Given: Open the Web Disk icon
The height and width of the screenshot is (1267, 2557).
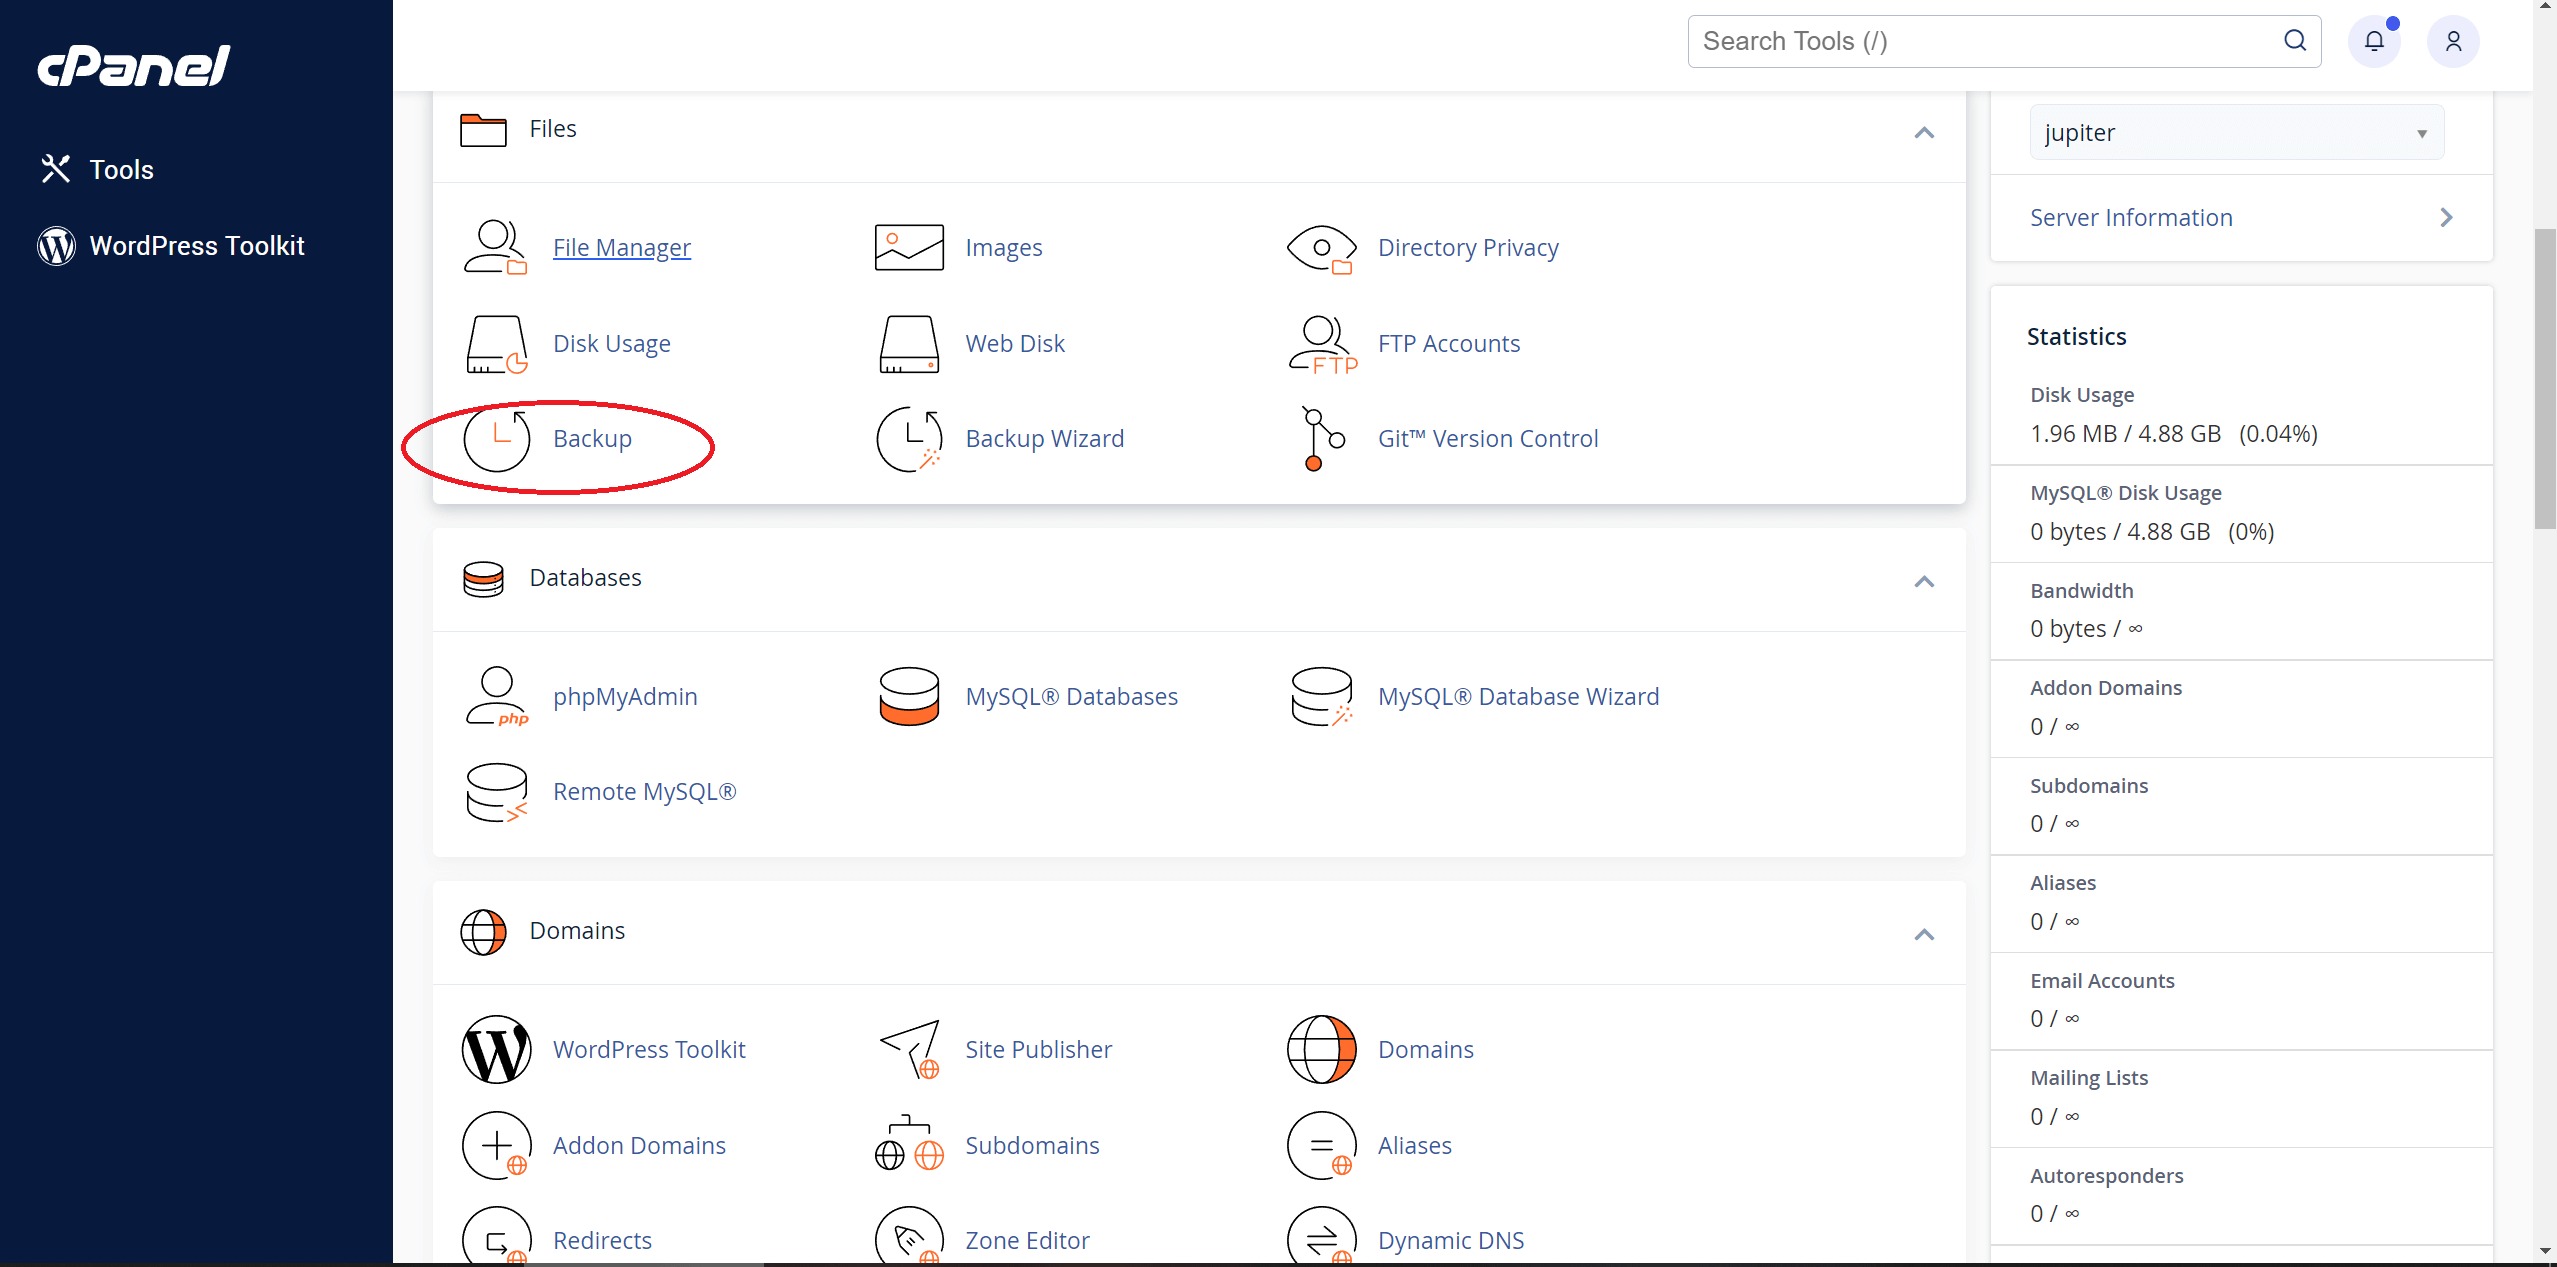Looking at the screenshot, I should coord(909,344).
